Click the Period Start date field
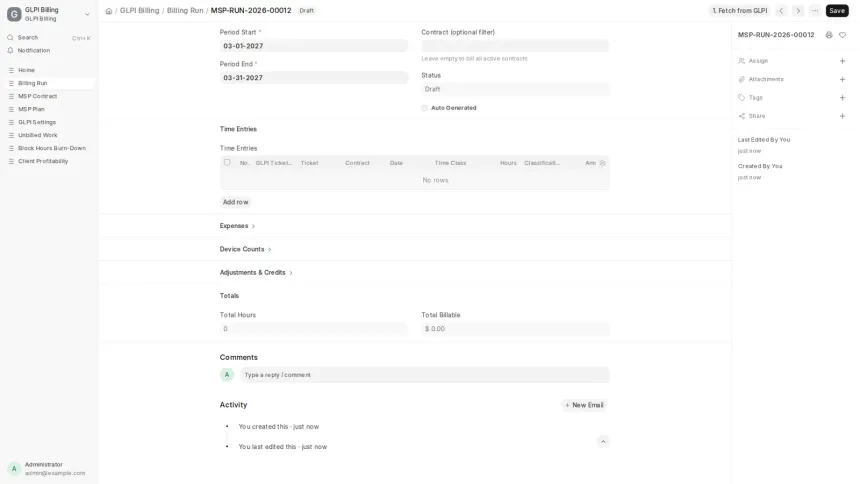860x484 pixels. 314,46
